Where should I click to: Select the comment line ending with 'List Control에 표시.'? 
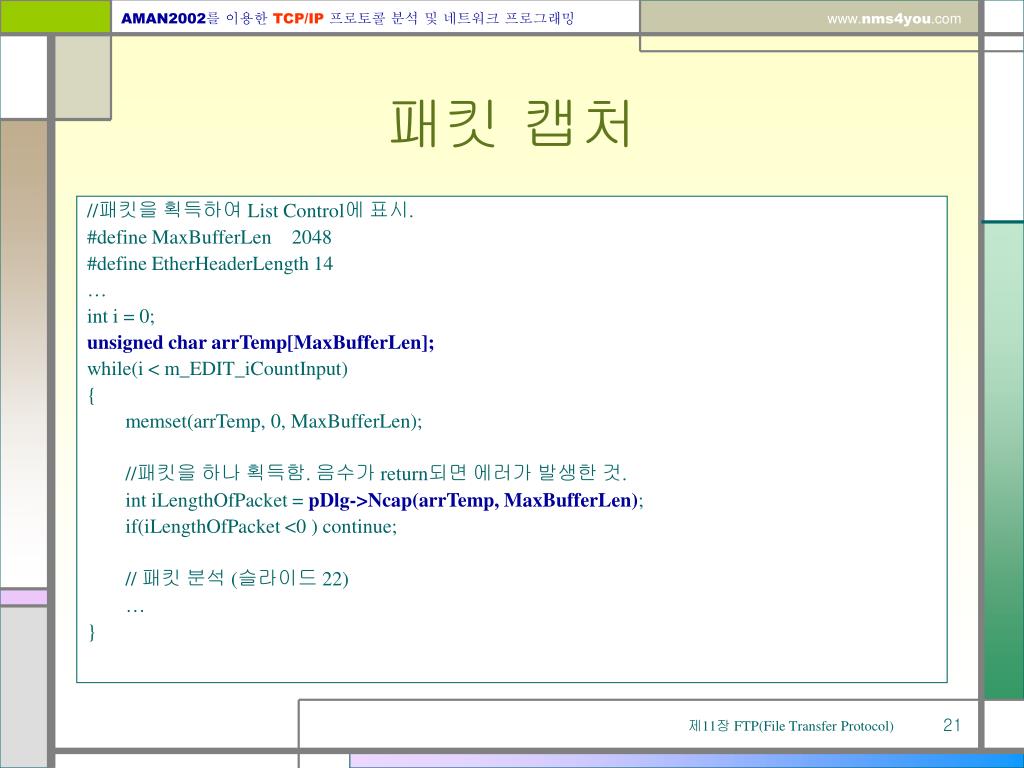pyautogui.click(x=250, y=210)
